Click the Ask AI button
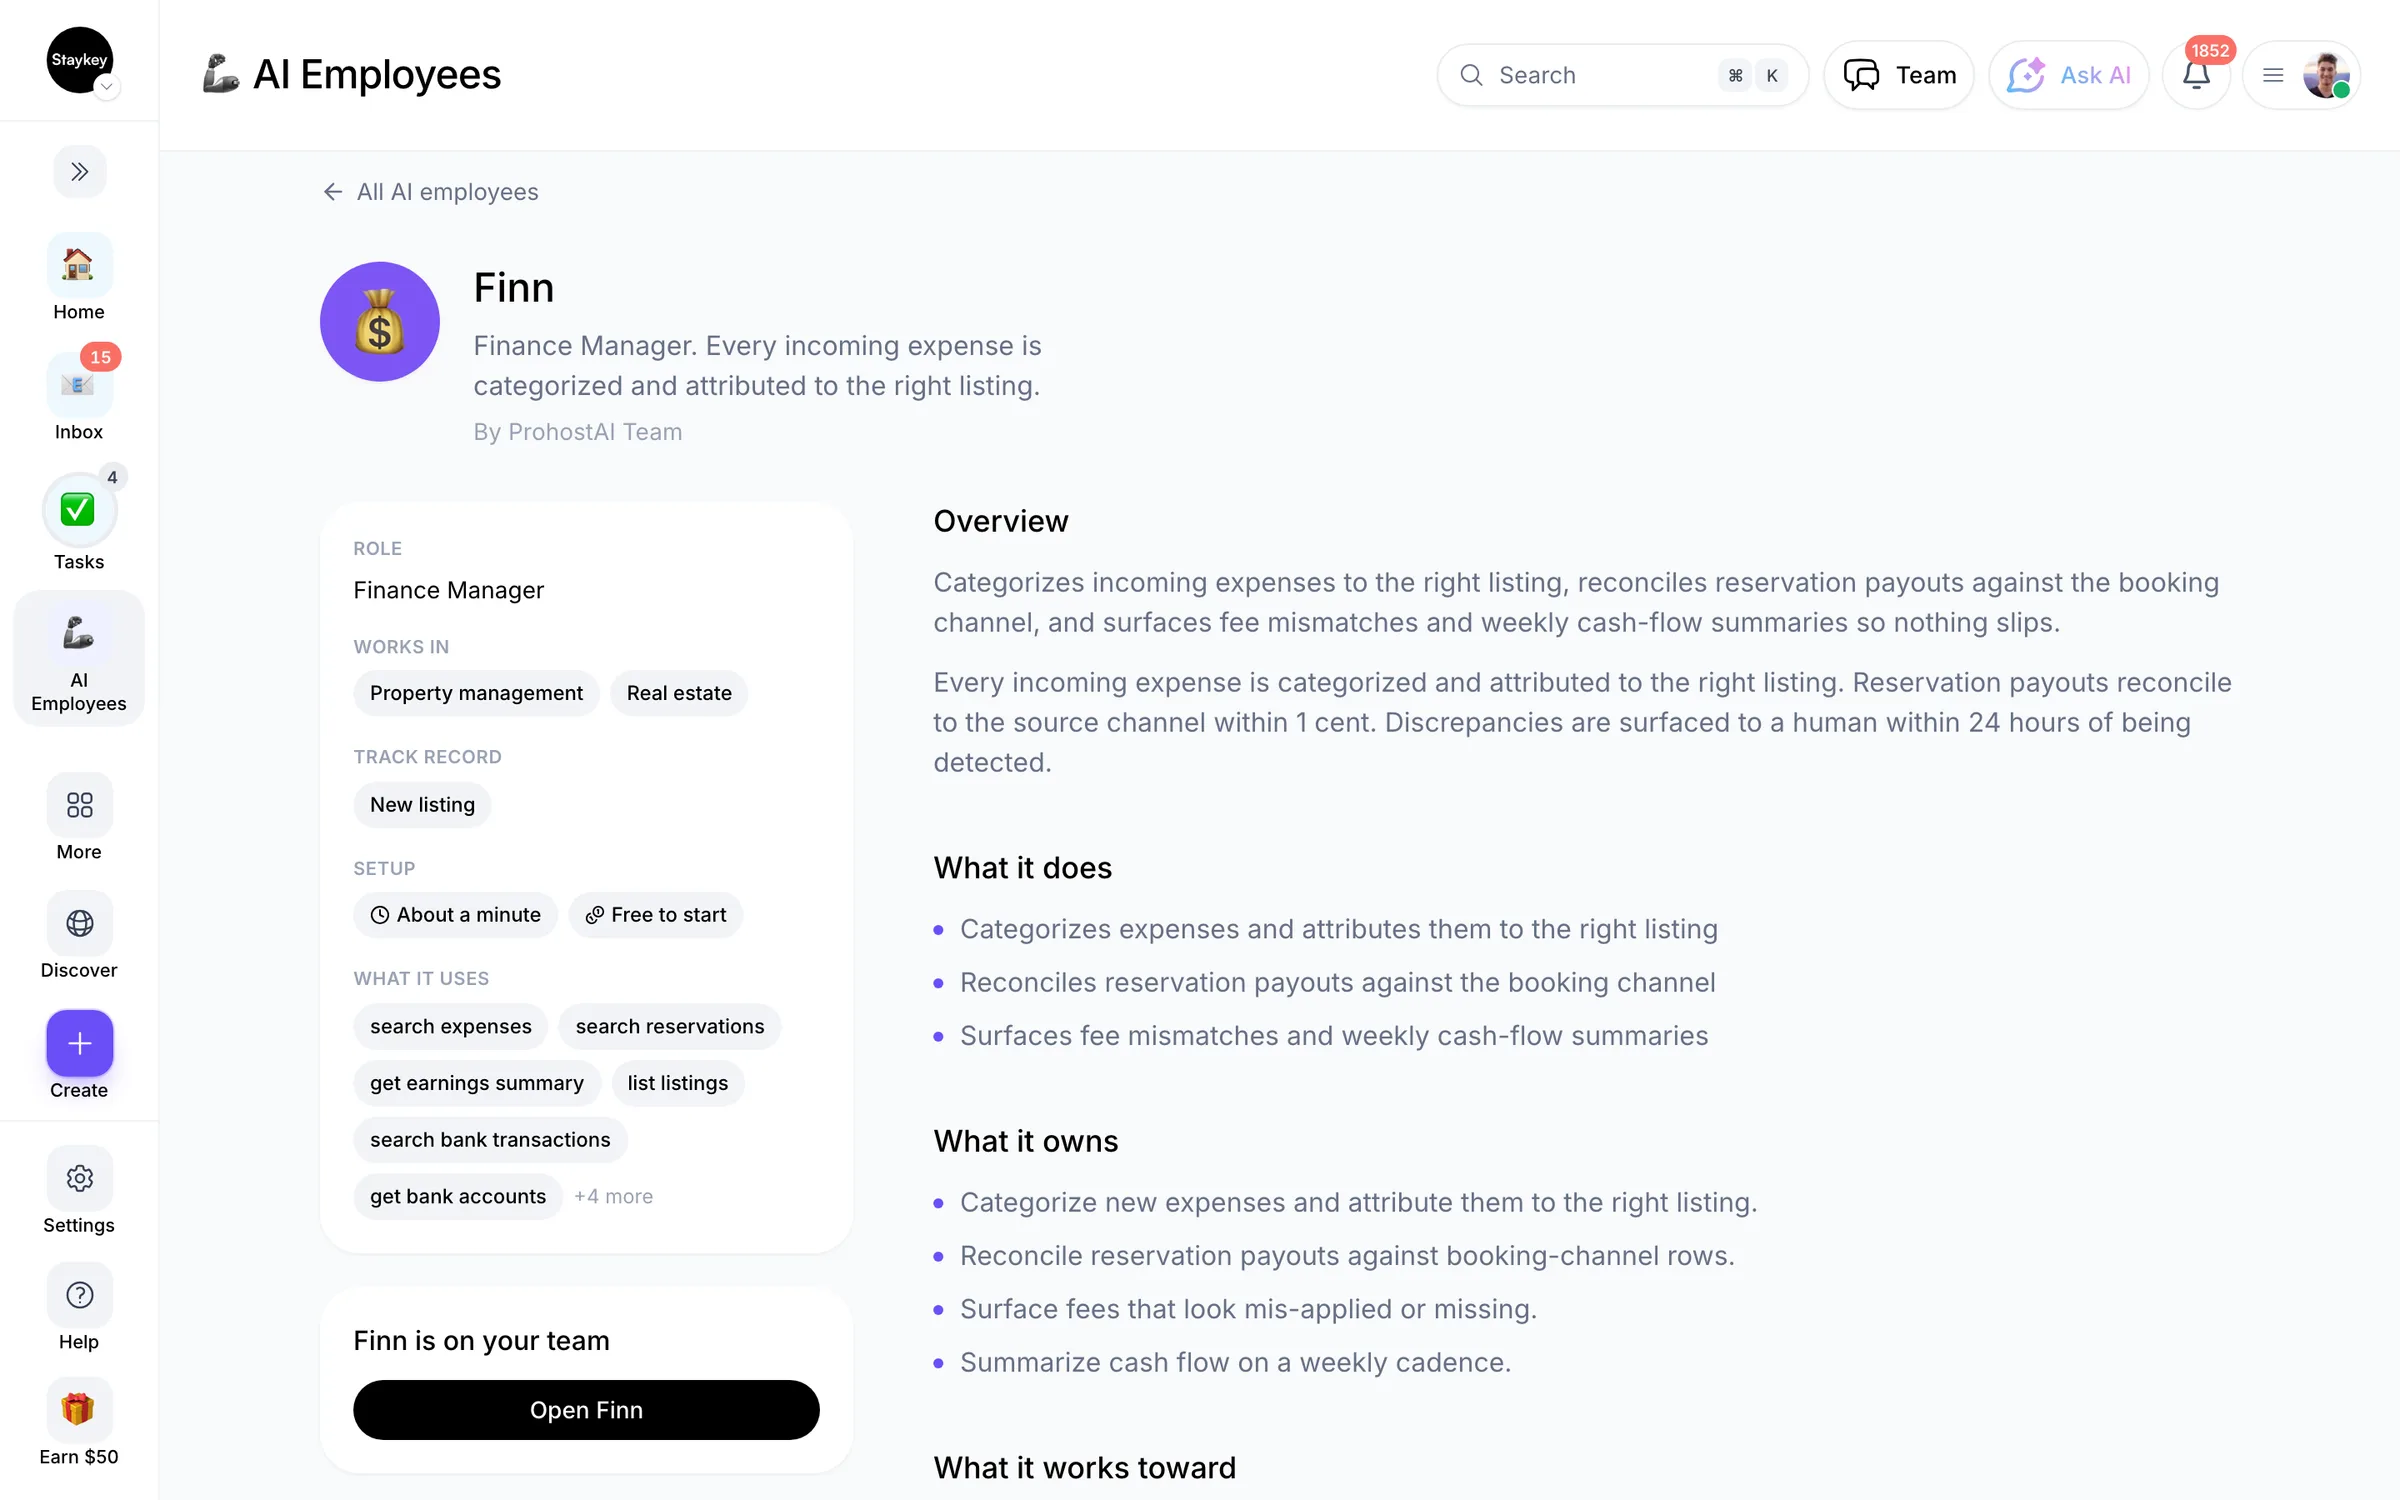Image resolution: width=2400 pixels, height=1500 pixels. [x=2068, y=75]
